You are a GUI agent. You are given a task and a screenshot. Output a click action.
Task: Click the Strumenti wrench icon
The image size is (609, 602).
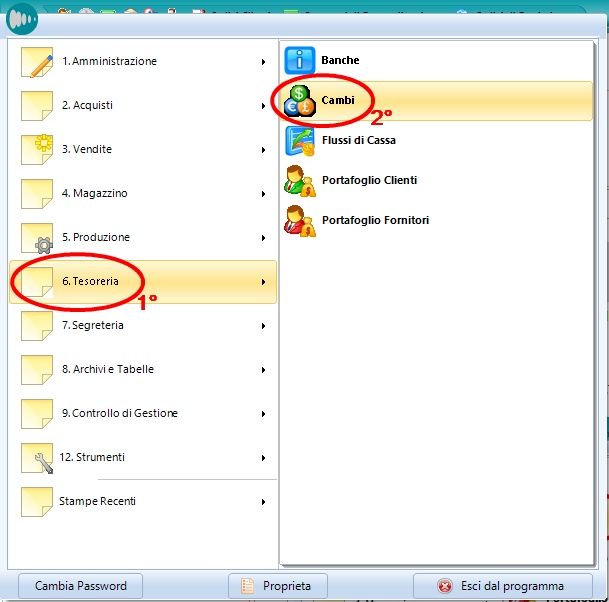[x=37, y=458]
